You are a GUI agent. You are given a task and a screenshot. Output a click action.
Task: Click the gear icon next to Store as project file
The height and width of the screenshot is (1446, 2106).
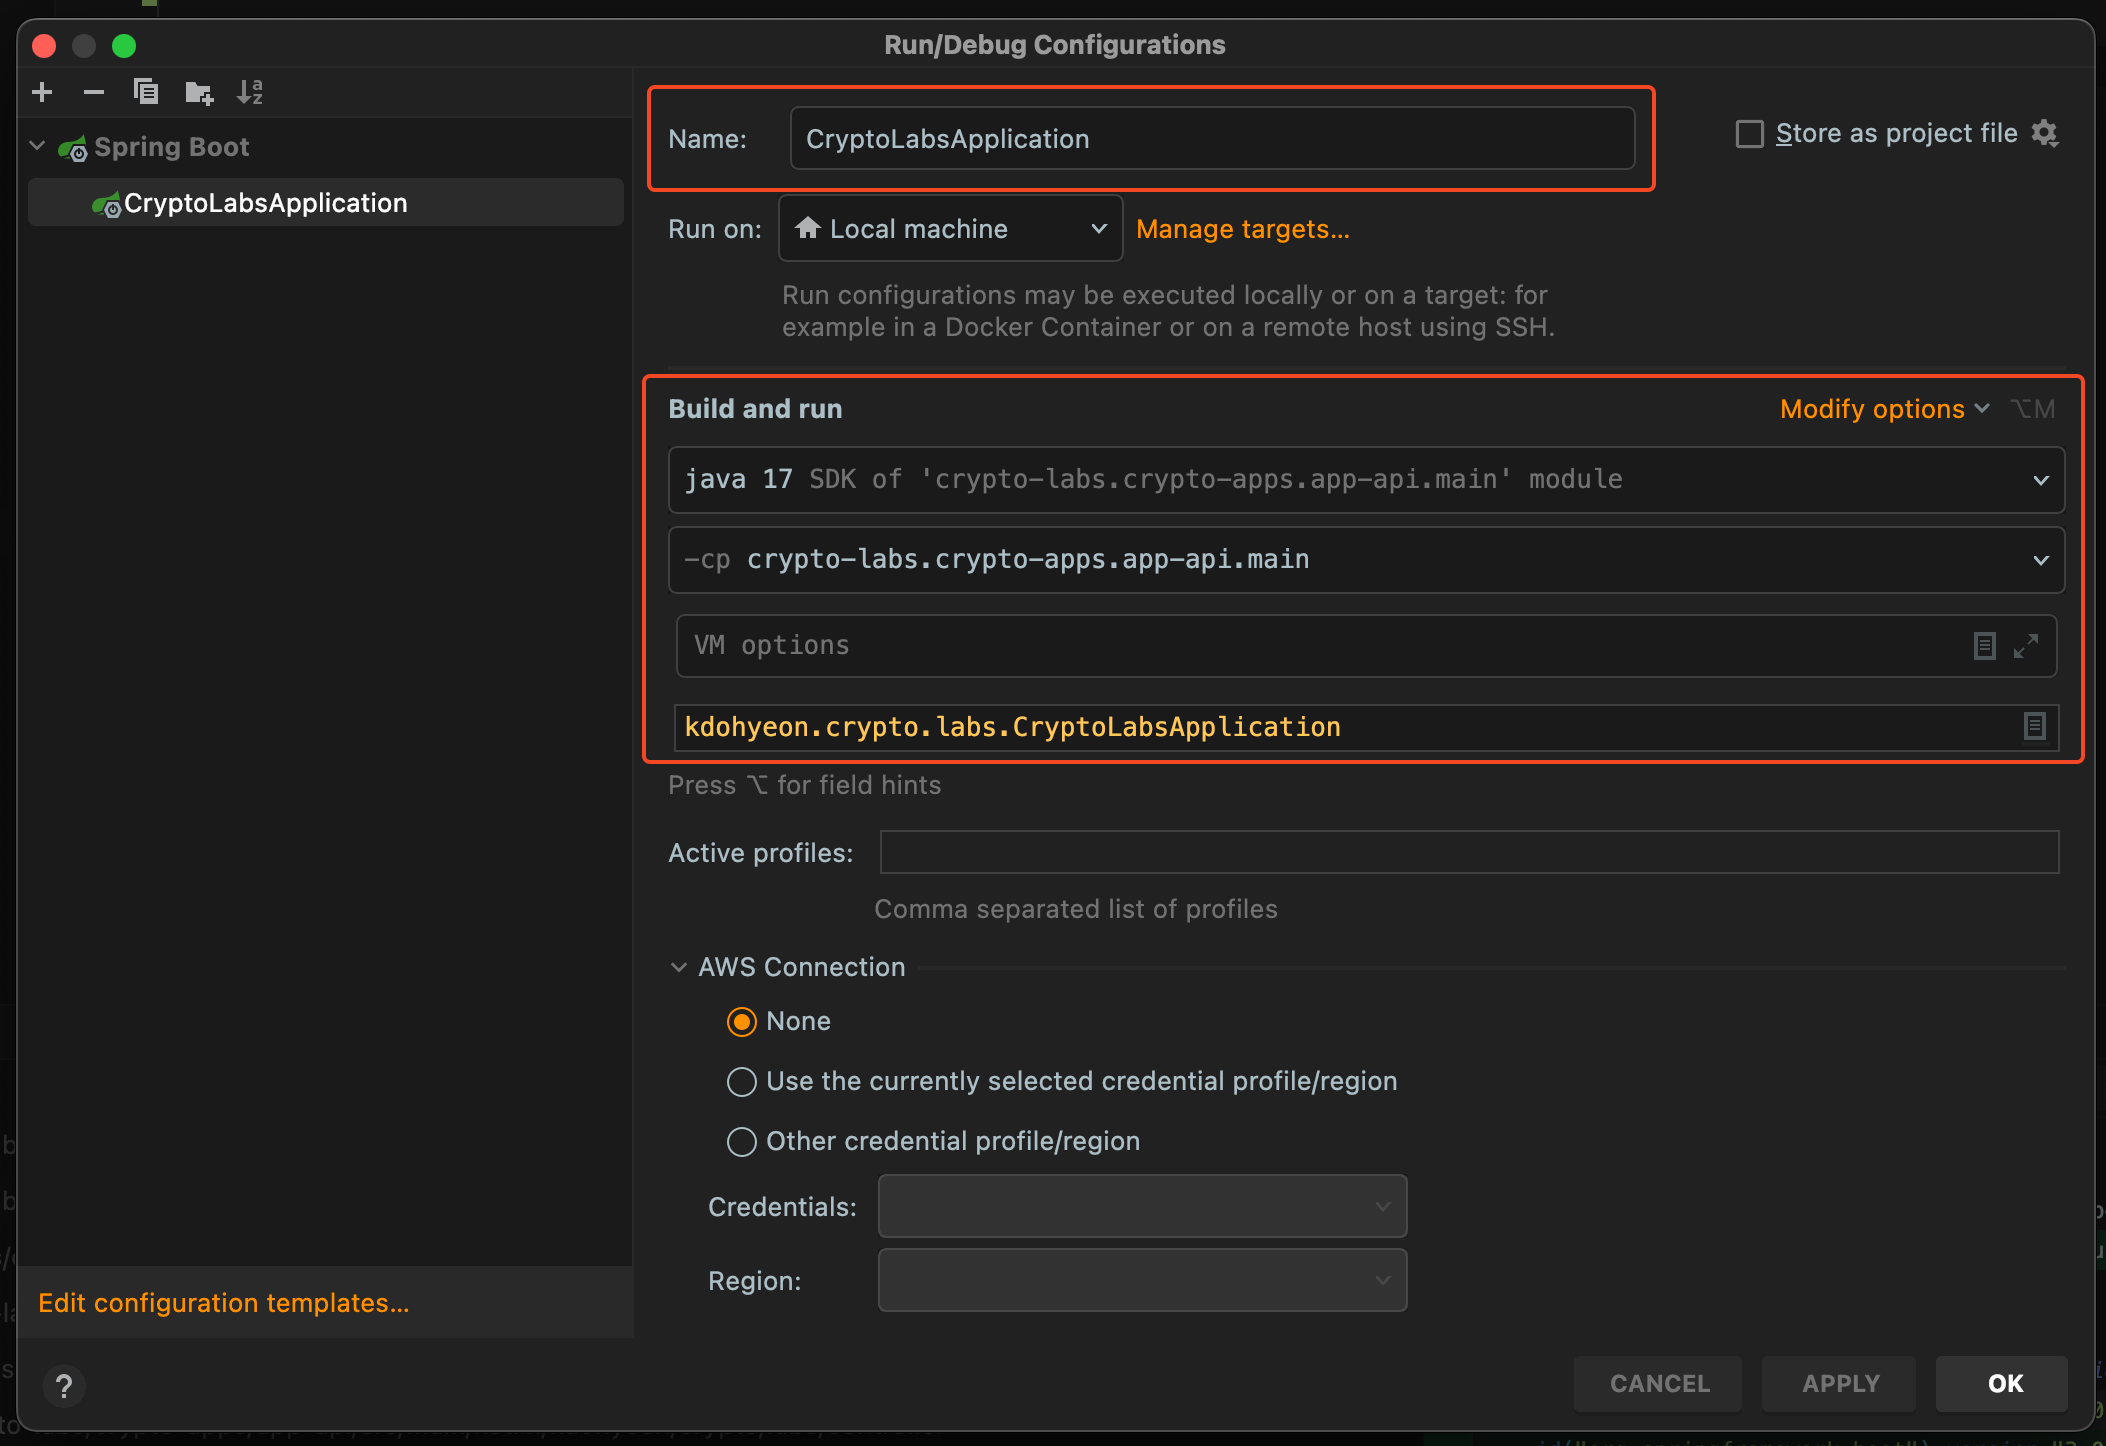pyautogui.click(x=2045, y=133)
